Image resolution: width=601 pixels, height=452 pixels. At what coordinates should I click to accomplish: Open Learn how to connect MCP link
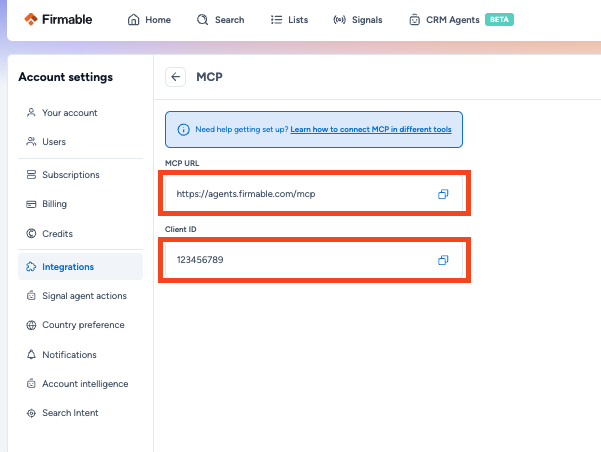[x=371, y=129]
